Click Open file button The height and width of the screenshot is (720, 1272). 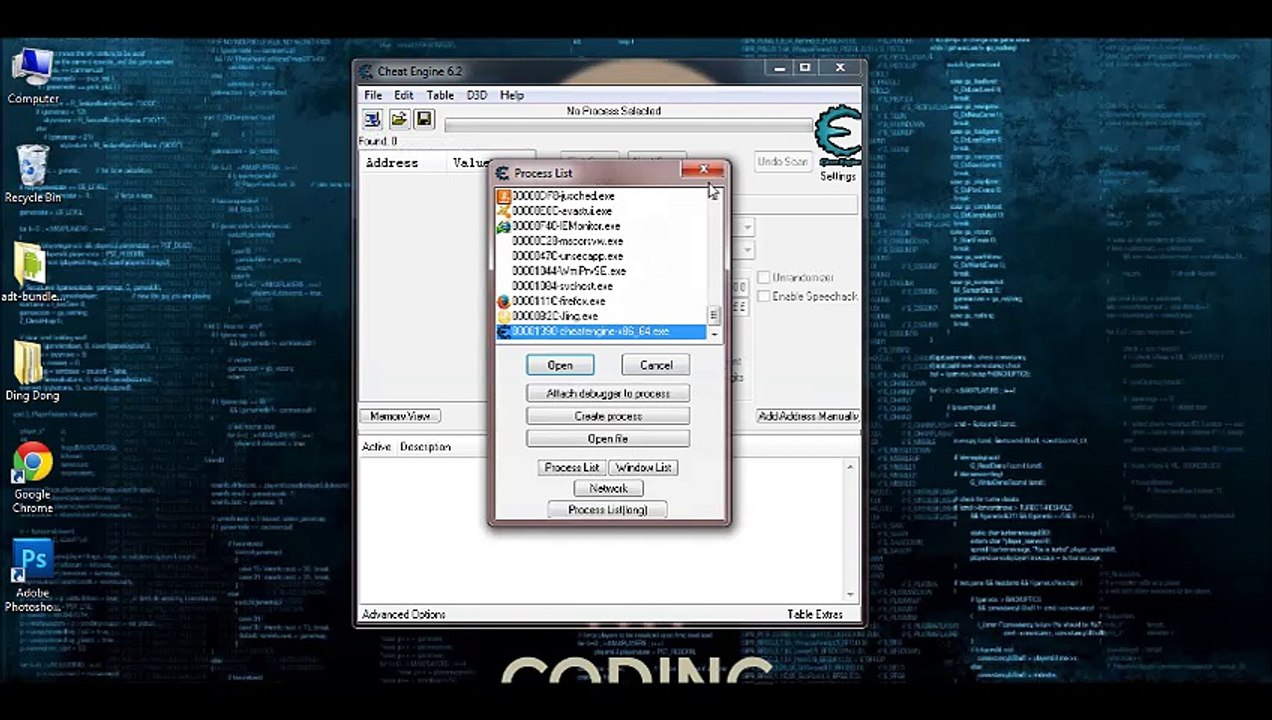(608, 439)
